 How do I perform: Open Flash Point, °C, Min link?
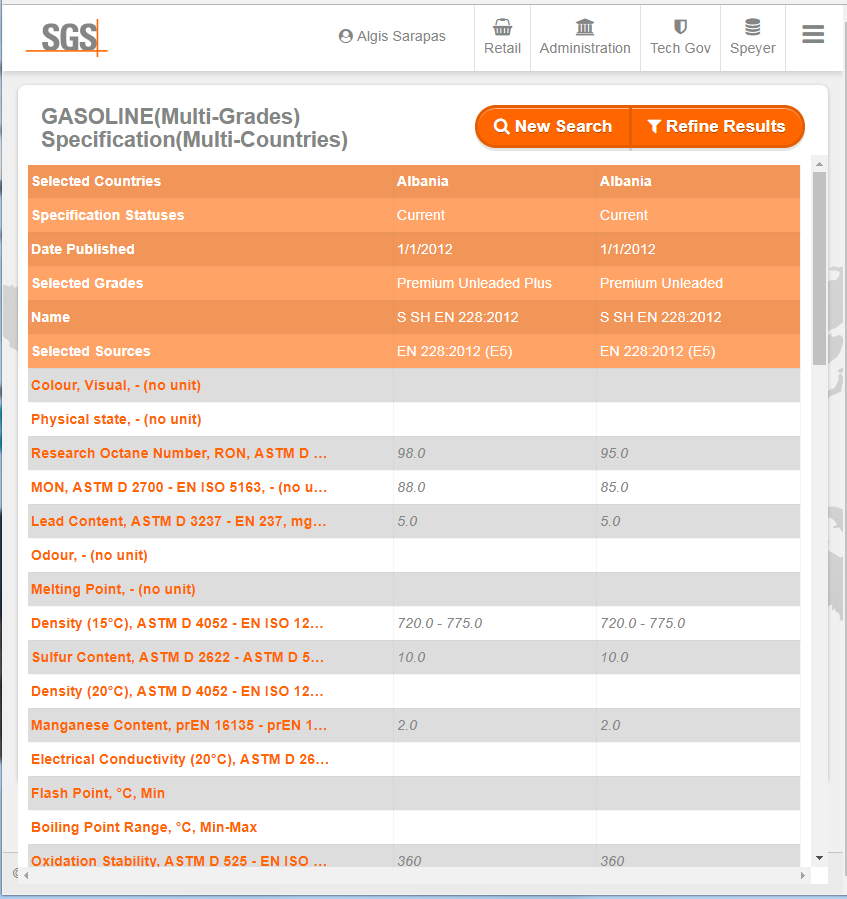tap(98, 794)
